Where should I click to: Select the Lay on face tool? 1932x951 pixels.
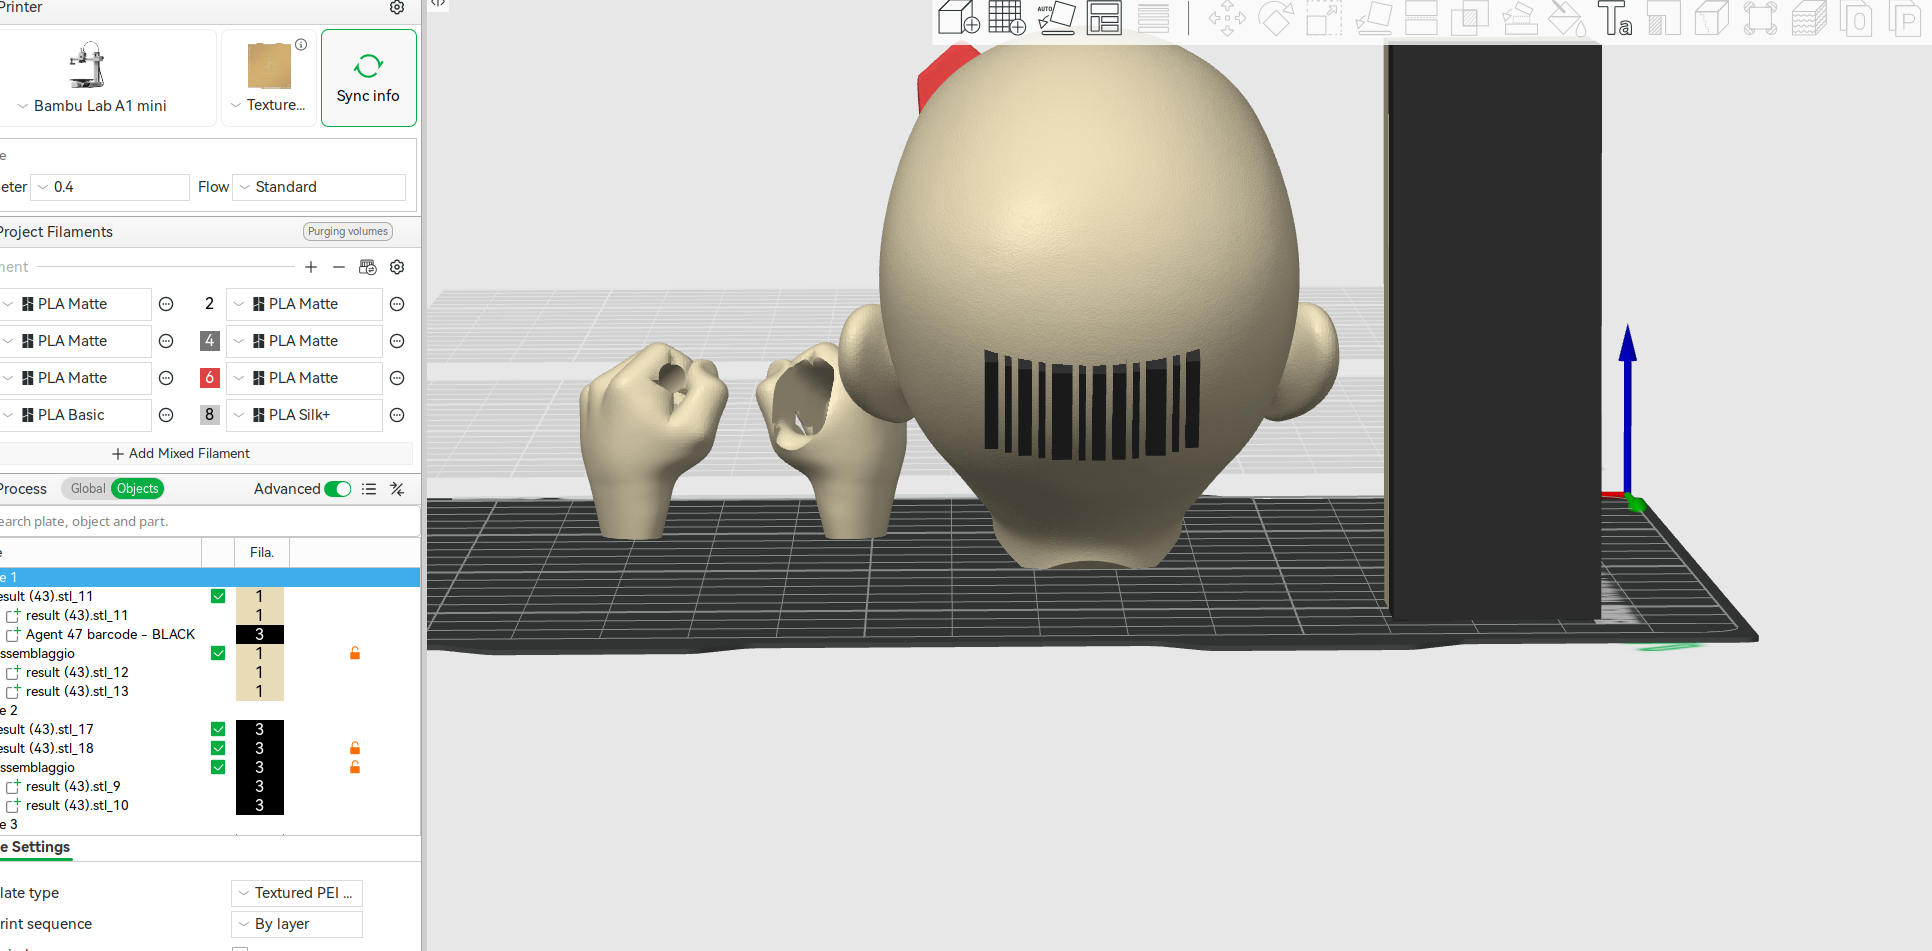pos(1373,19)
